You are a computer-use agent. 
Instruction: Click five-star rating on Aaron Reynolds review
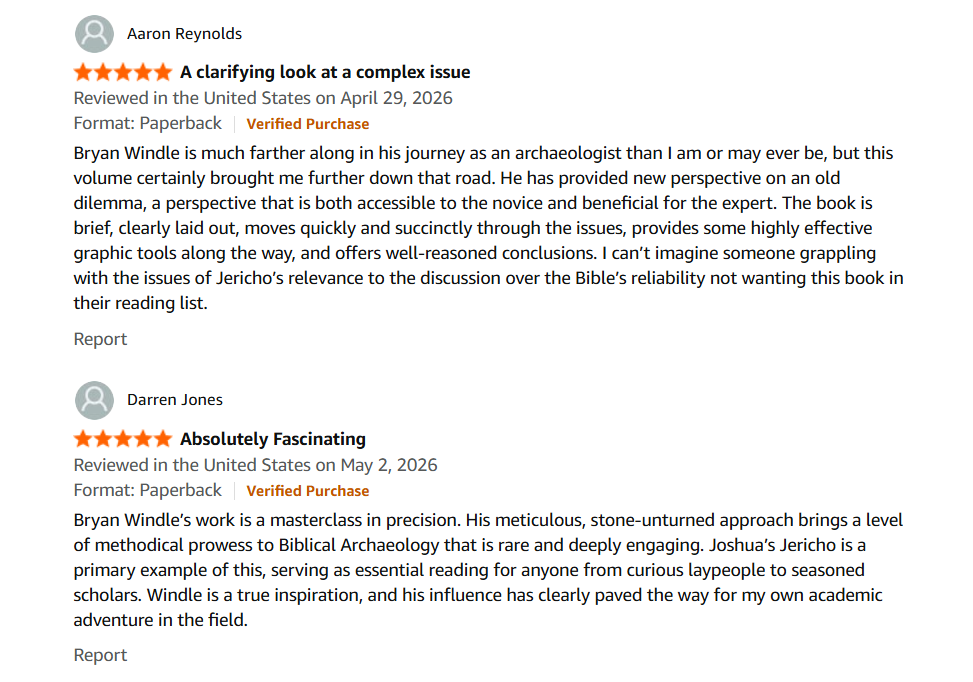tap(123, 72)
